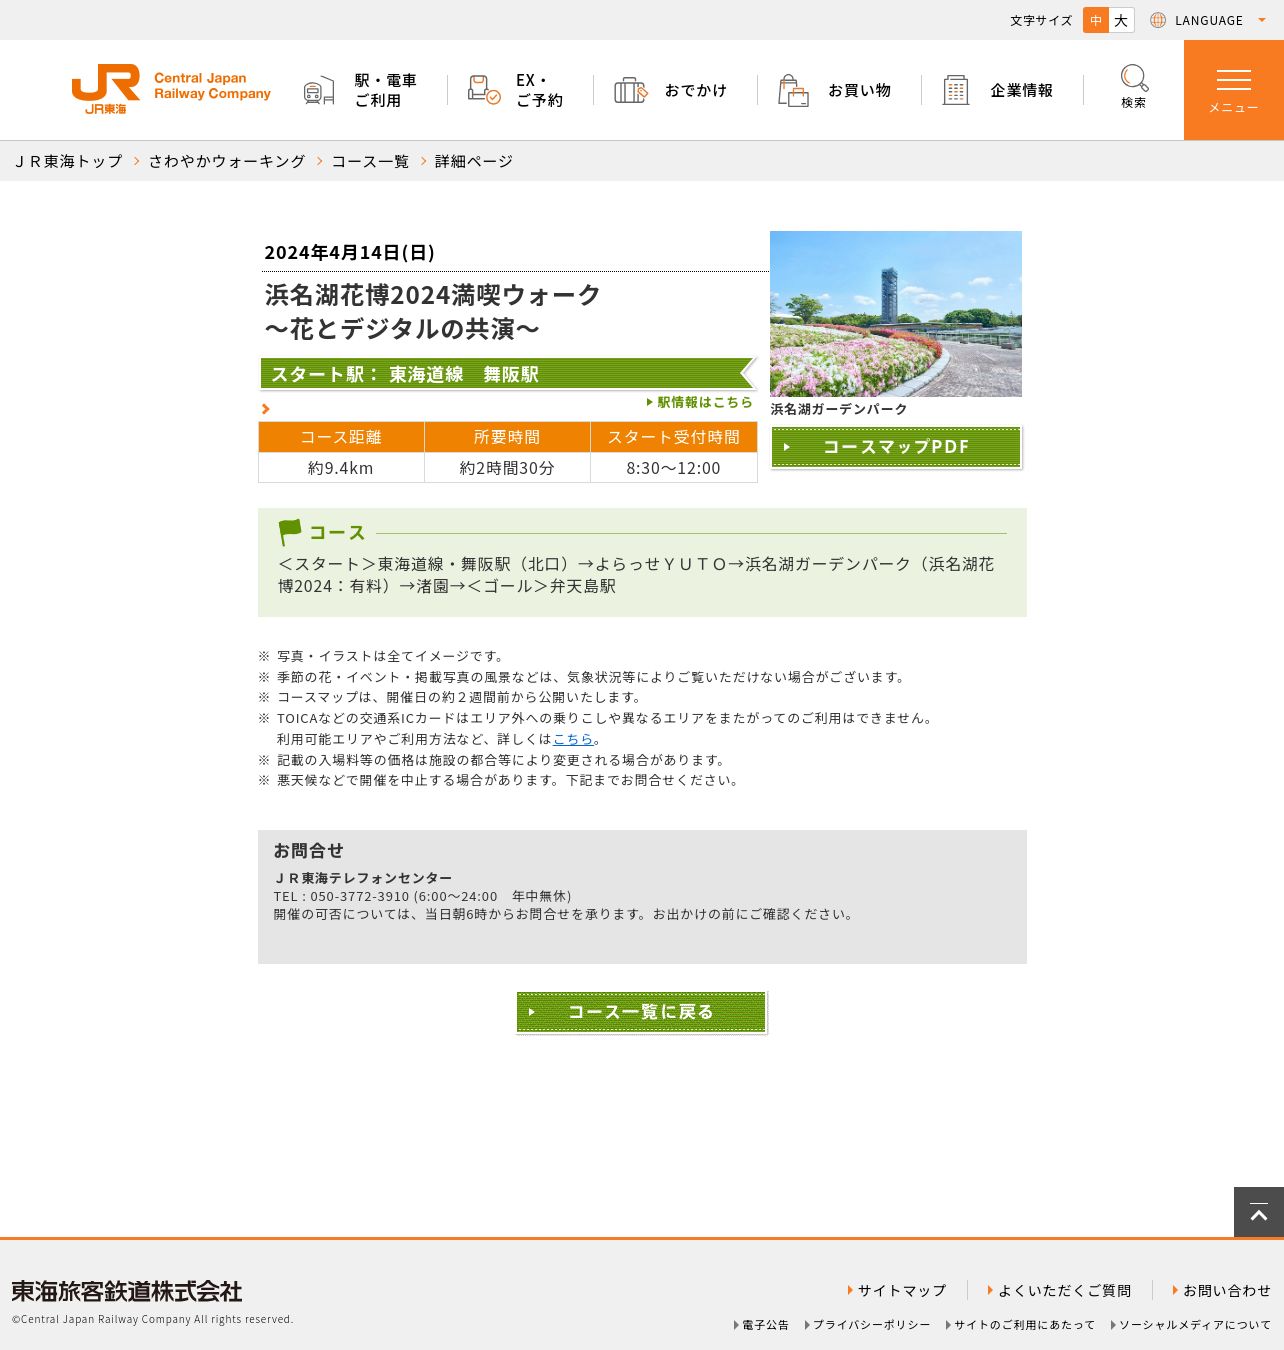Click the 詳細ページ breadcrumb text
The width and height of the screenshot is (1284, 1350).
[x=474, y=161]
